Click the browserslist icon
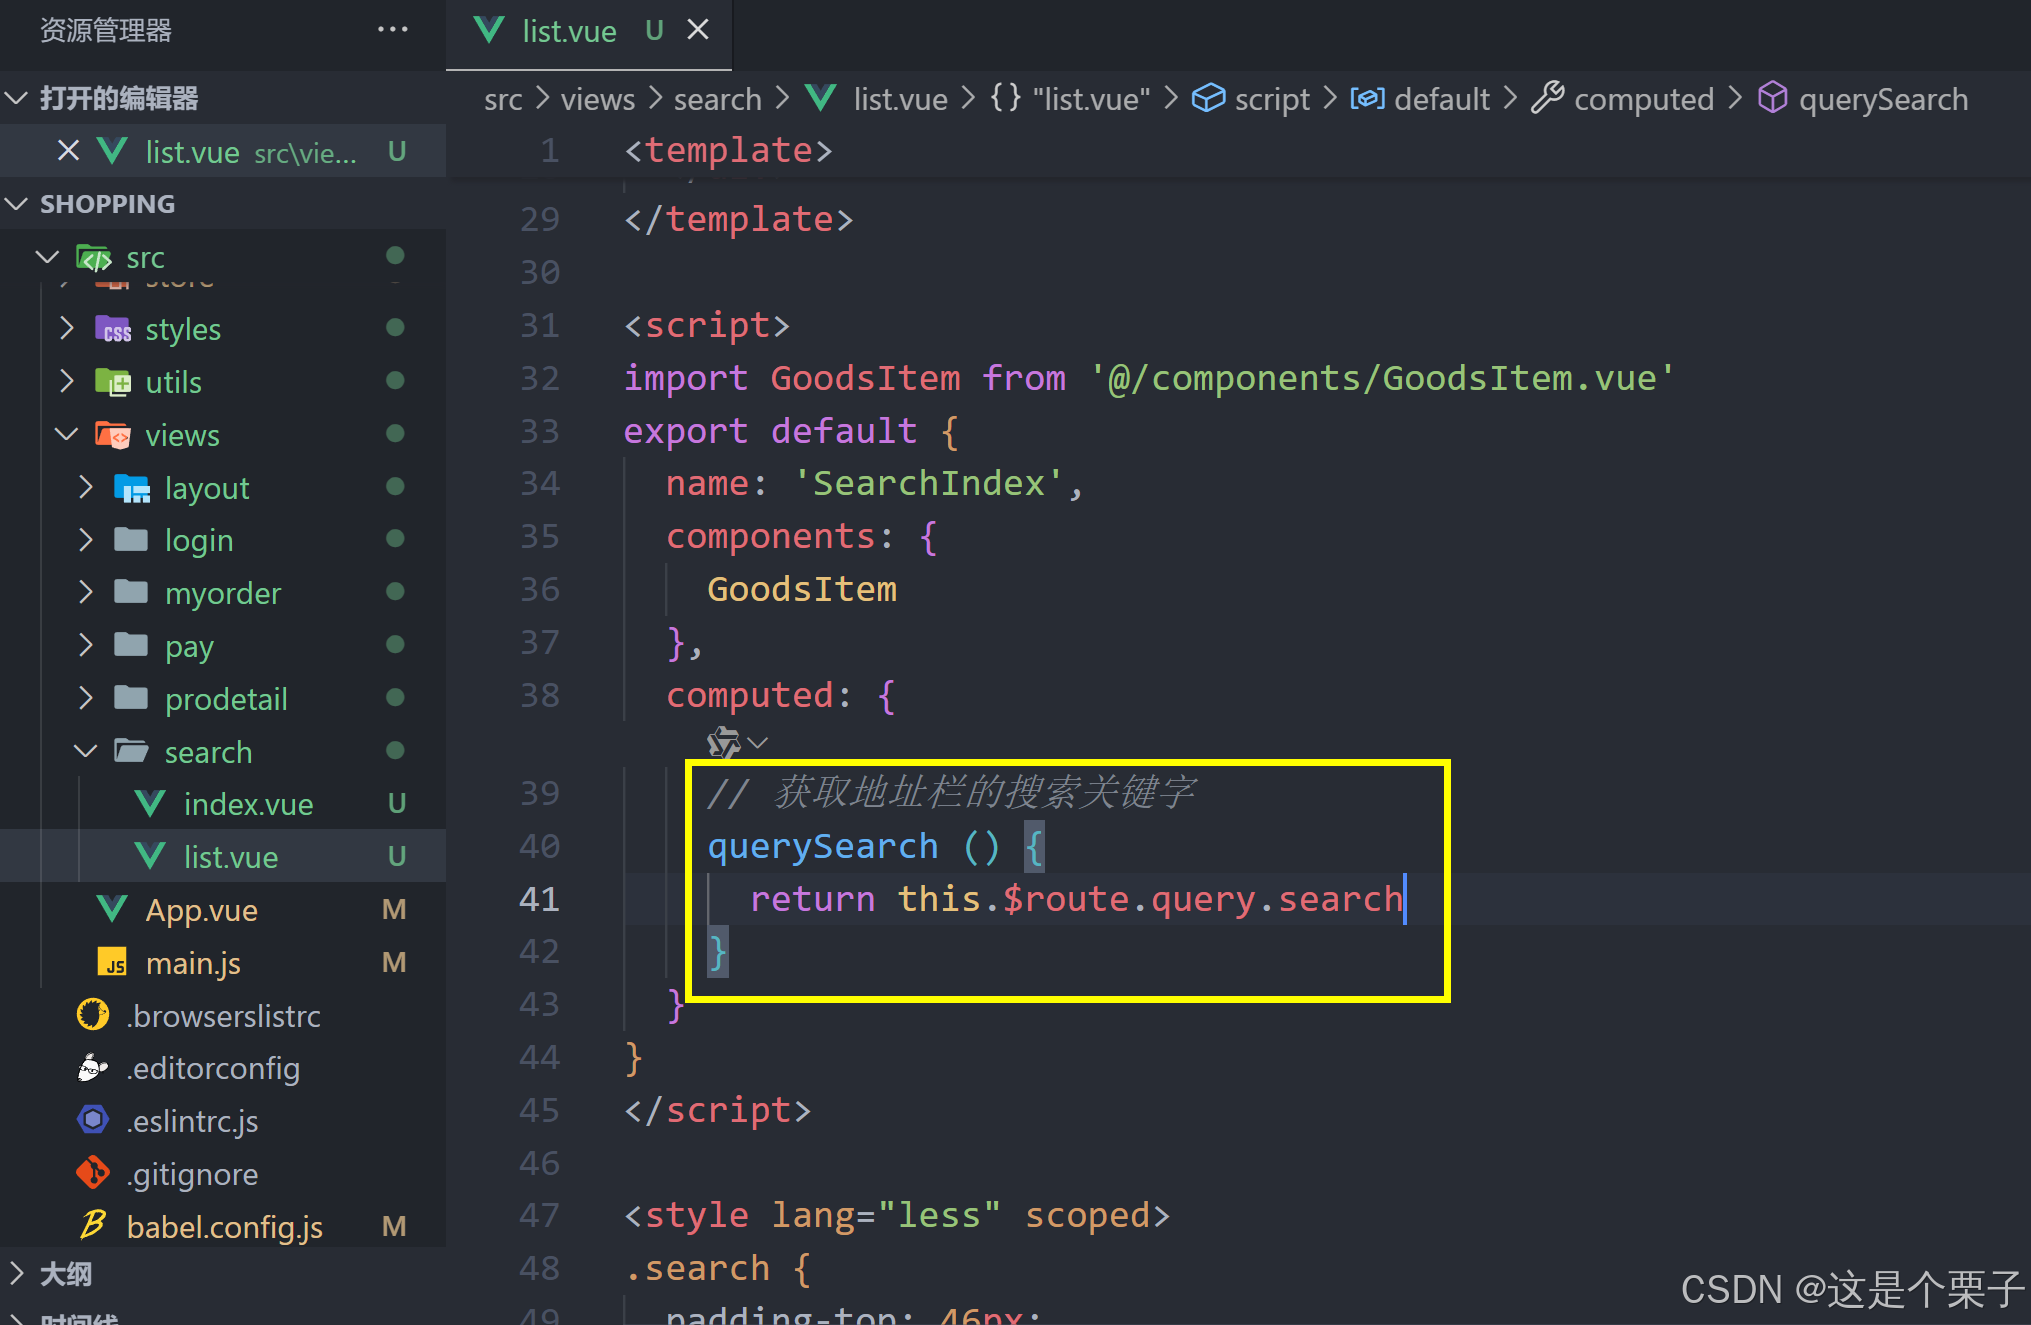The height and width of the screenshot is (1325, 2031). 93,1014
